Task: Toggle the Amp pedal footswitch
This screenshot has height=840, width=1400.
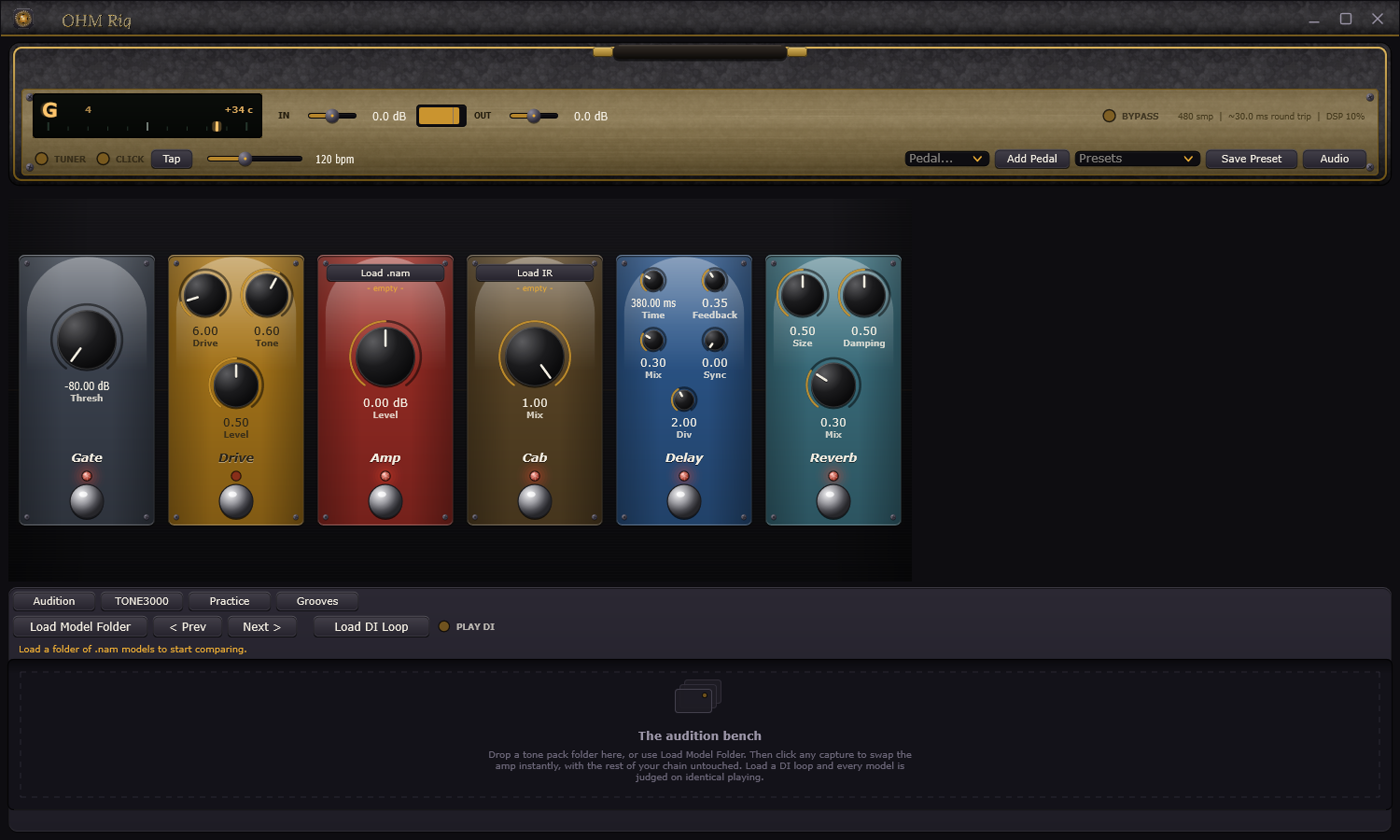Action: point(385,502)
